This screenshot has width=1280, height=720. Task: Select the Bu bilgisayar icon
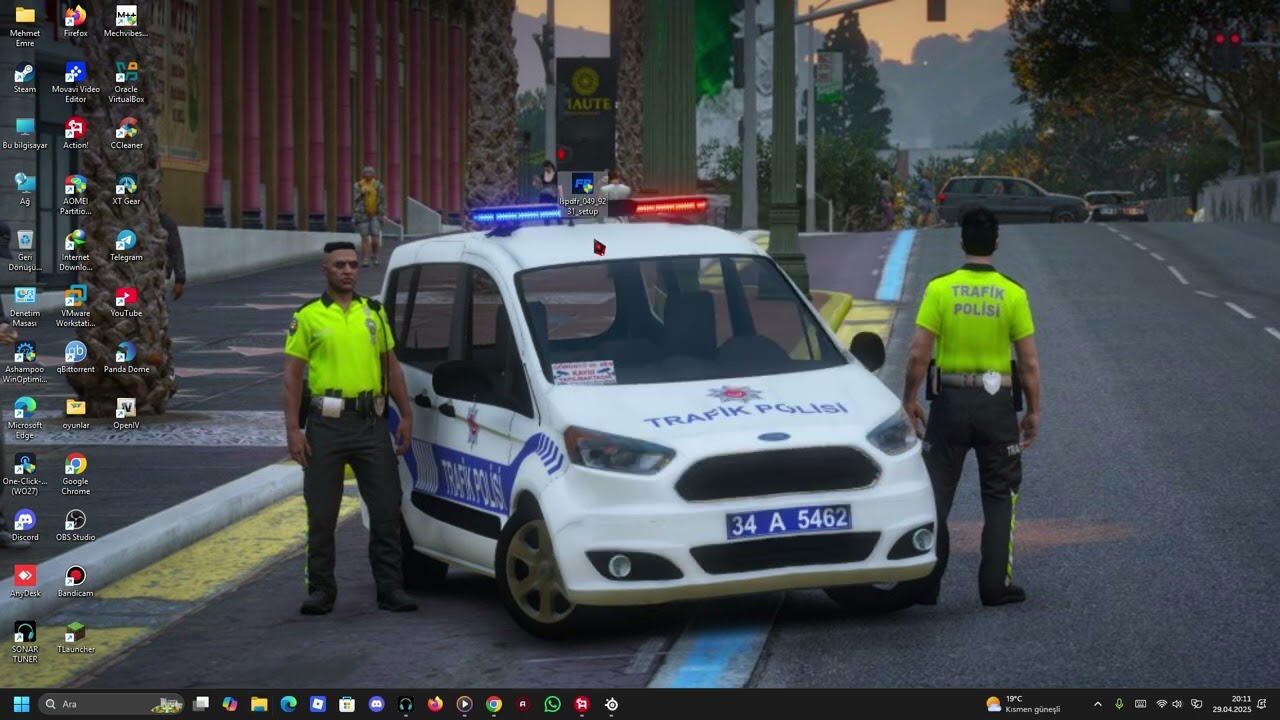(x=25, y=134)
